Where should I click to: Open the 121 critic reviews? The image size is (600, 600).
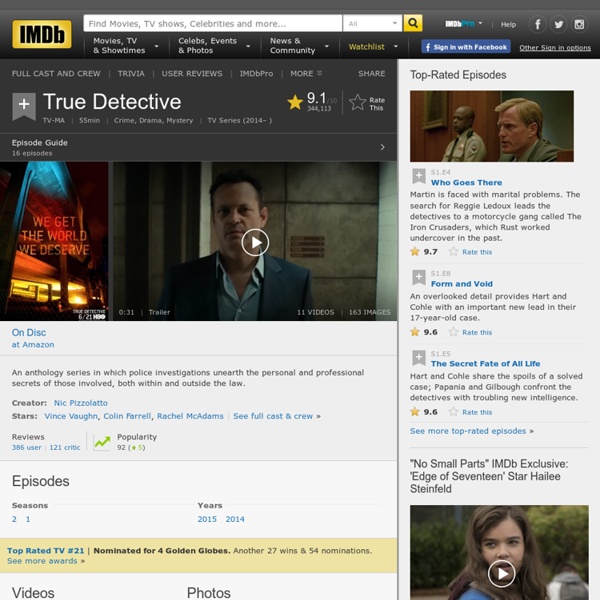[65, 447]
